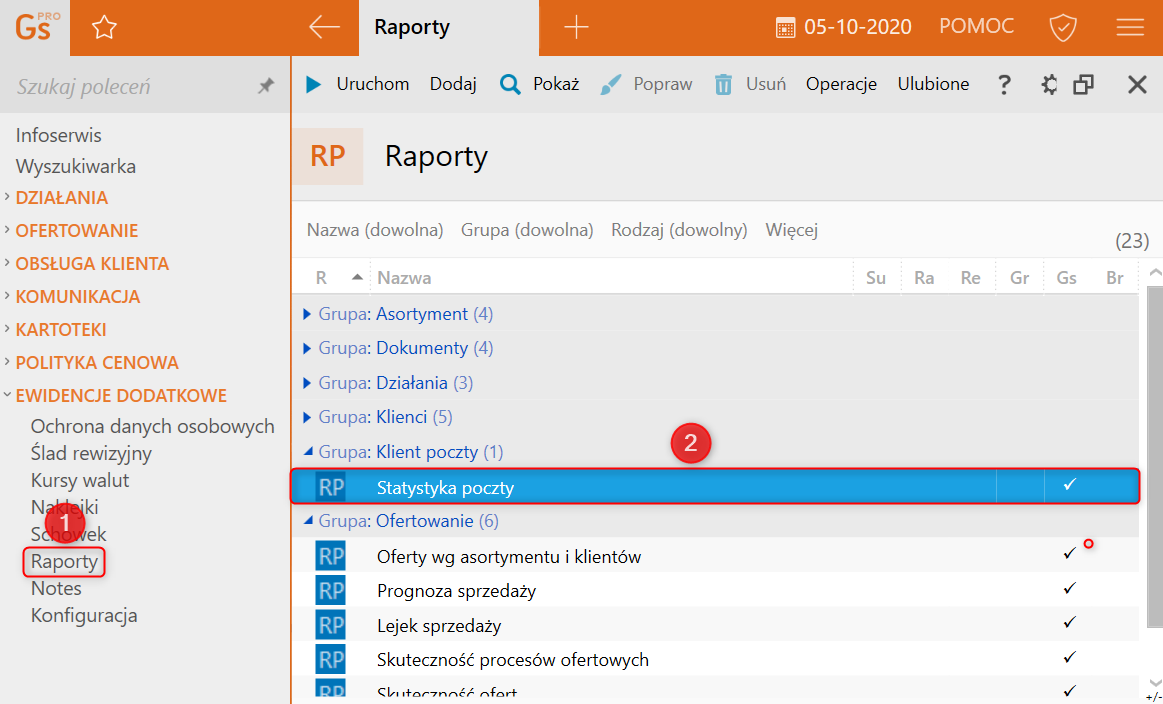Screen dimensions: 1163x704
Task: Collapse the EWIDENCJE DODATKOWE section
Action: [x=7, y=395]
